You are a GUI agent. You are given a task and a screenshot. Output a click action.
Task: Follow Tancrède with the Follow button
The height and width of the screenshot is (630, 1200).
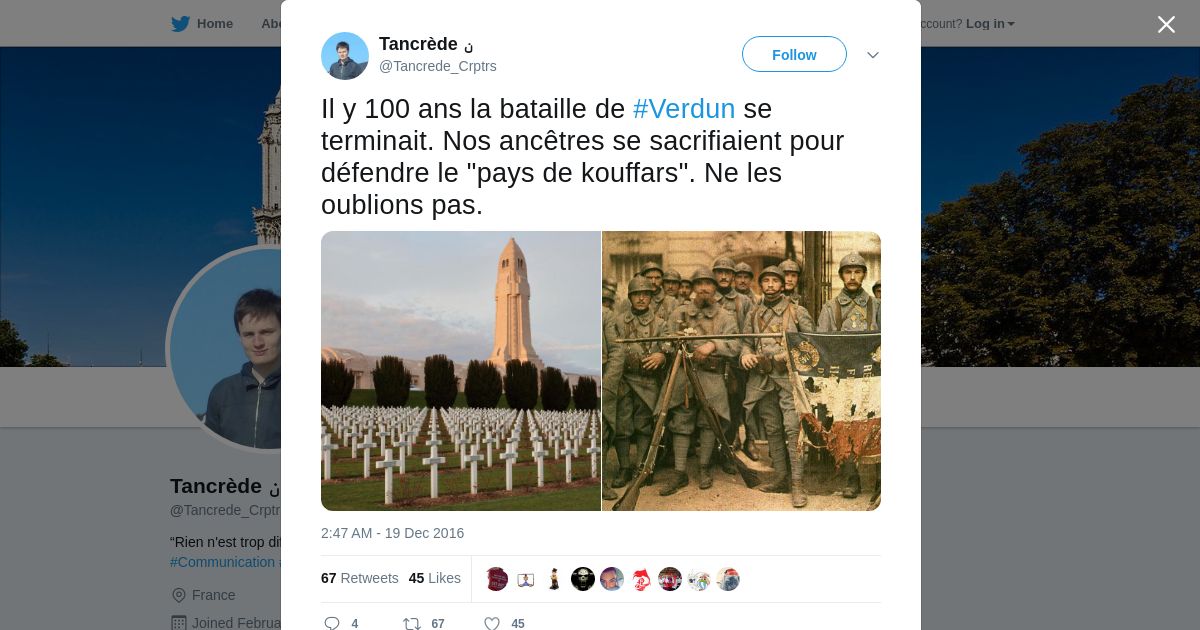pos(794,55)
